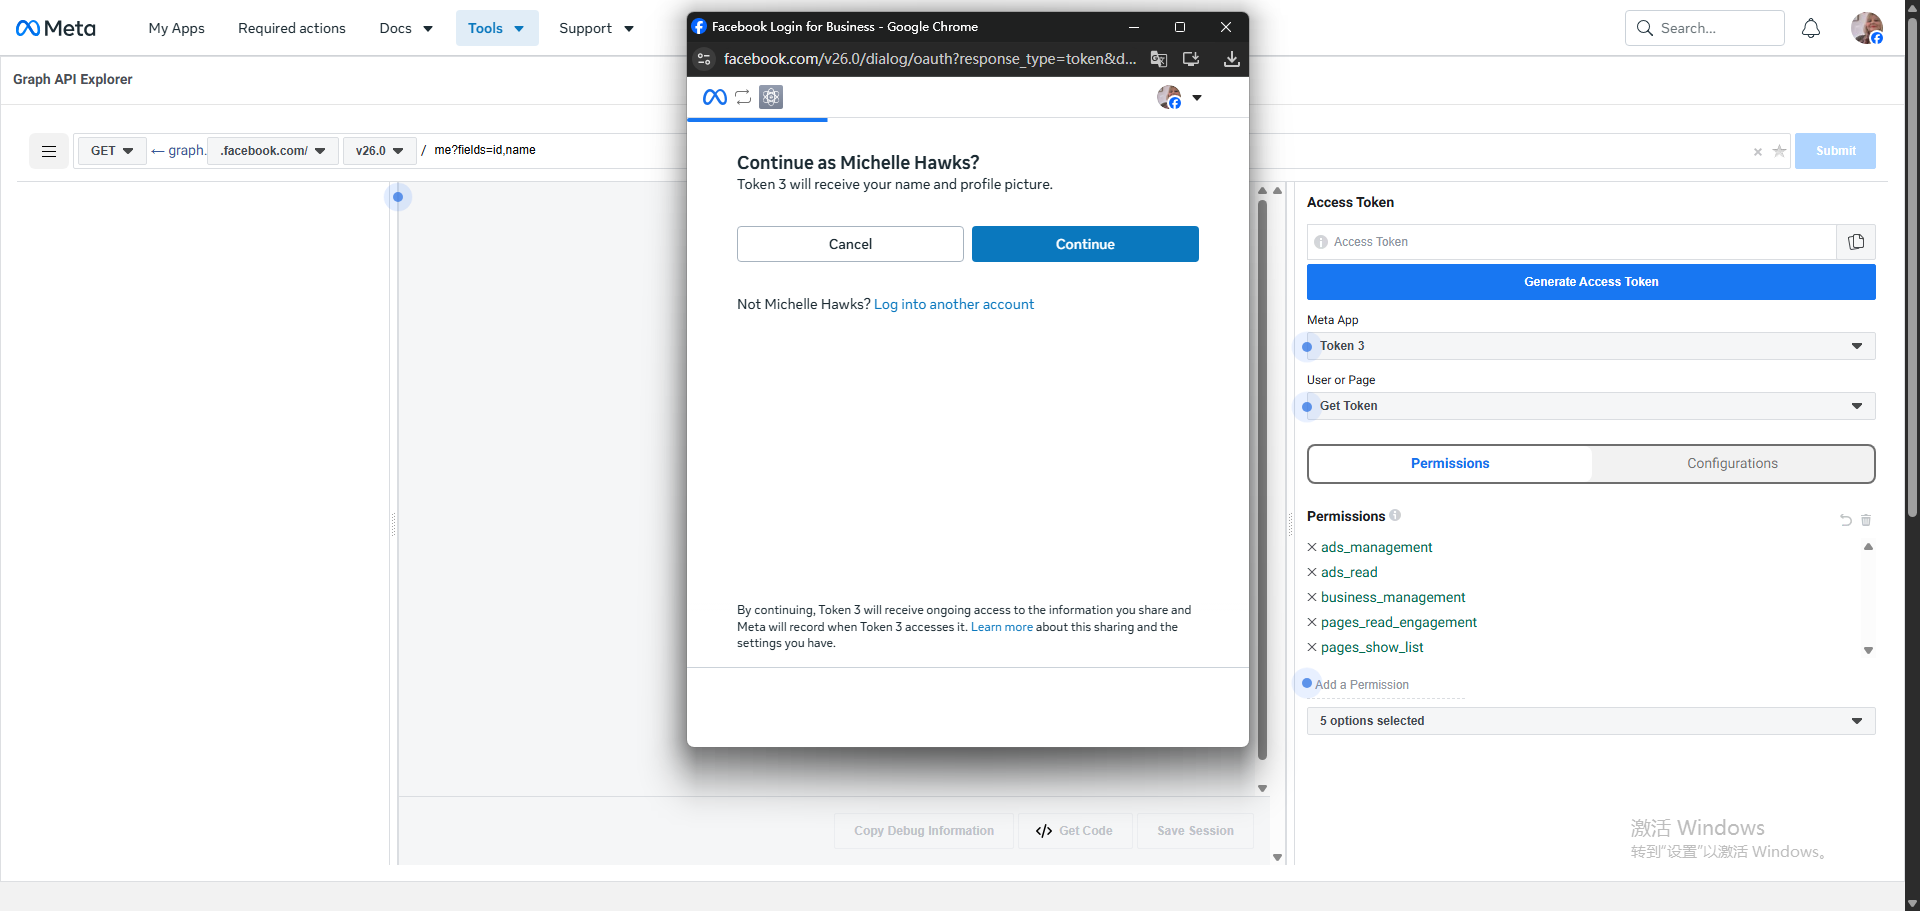Image resolution: width=1920 pixels, height=911 pixels.
Task: Remove the ads_read permission
Action: click(1312, 572)
